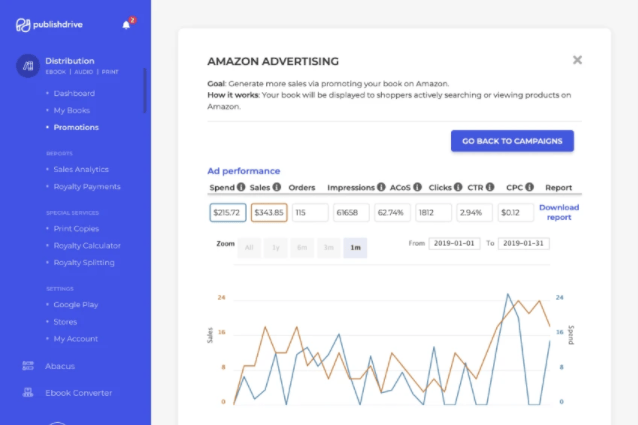Click the Abacus icon in sidebar
This screenshot has width=638, height=425.
pos(28,366)
